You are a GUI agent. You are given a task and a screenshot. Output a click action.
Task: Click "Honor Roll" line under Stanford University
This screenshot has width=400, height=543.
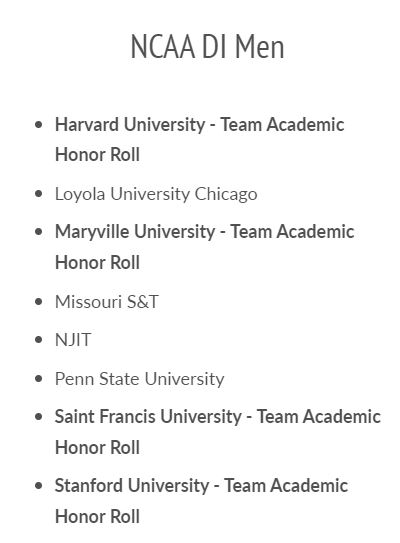pos(97,516)
